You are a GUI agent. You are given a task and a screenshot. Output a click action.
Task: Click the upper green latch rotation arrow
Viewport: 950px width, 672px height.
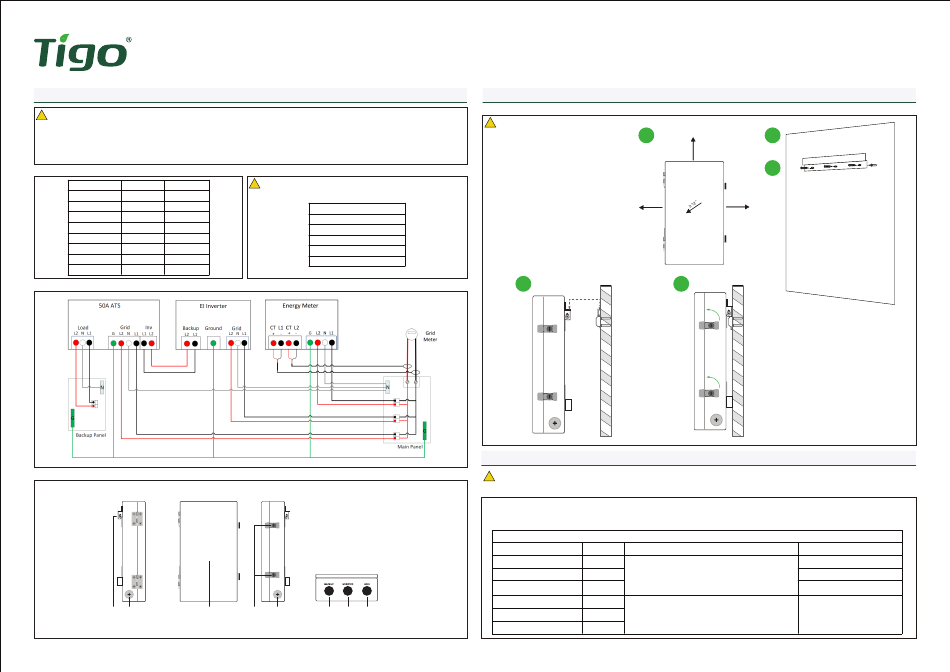714,313
